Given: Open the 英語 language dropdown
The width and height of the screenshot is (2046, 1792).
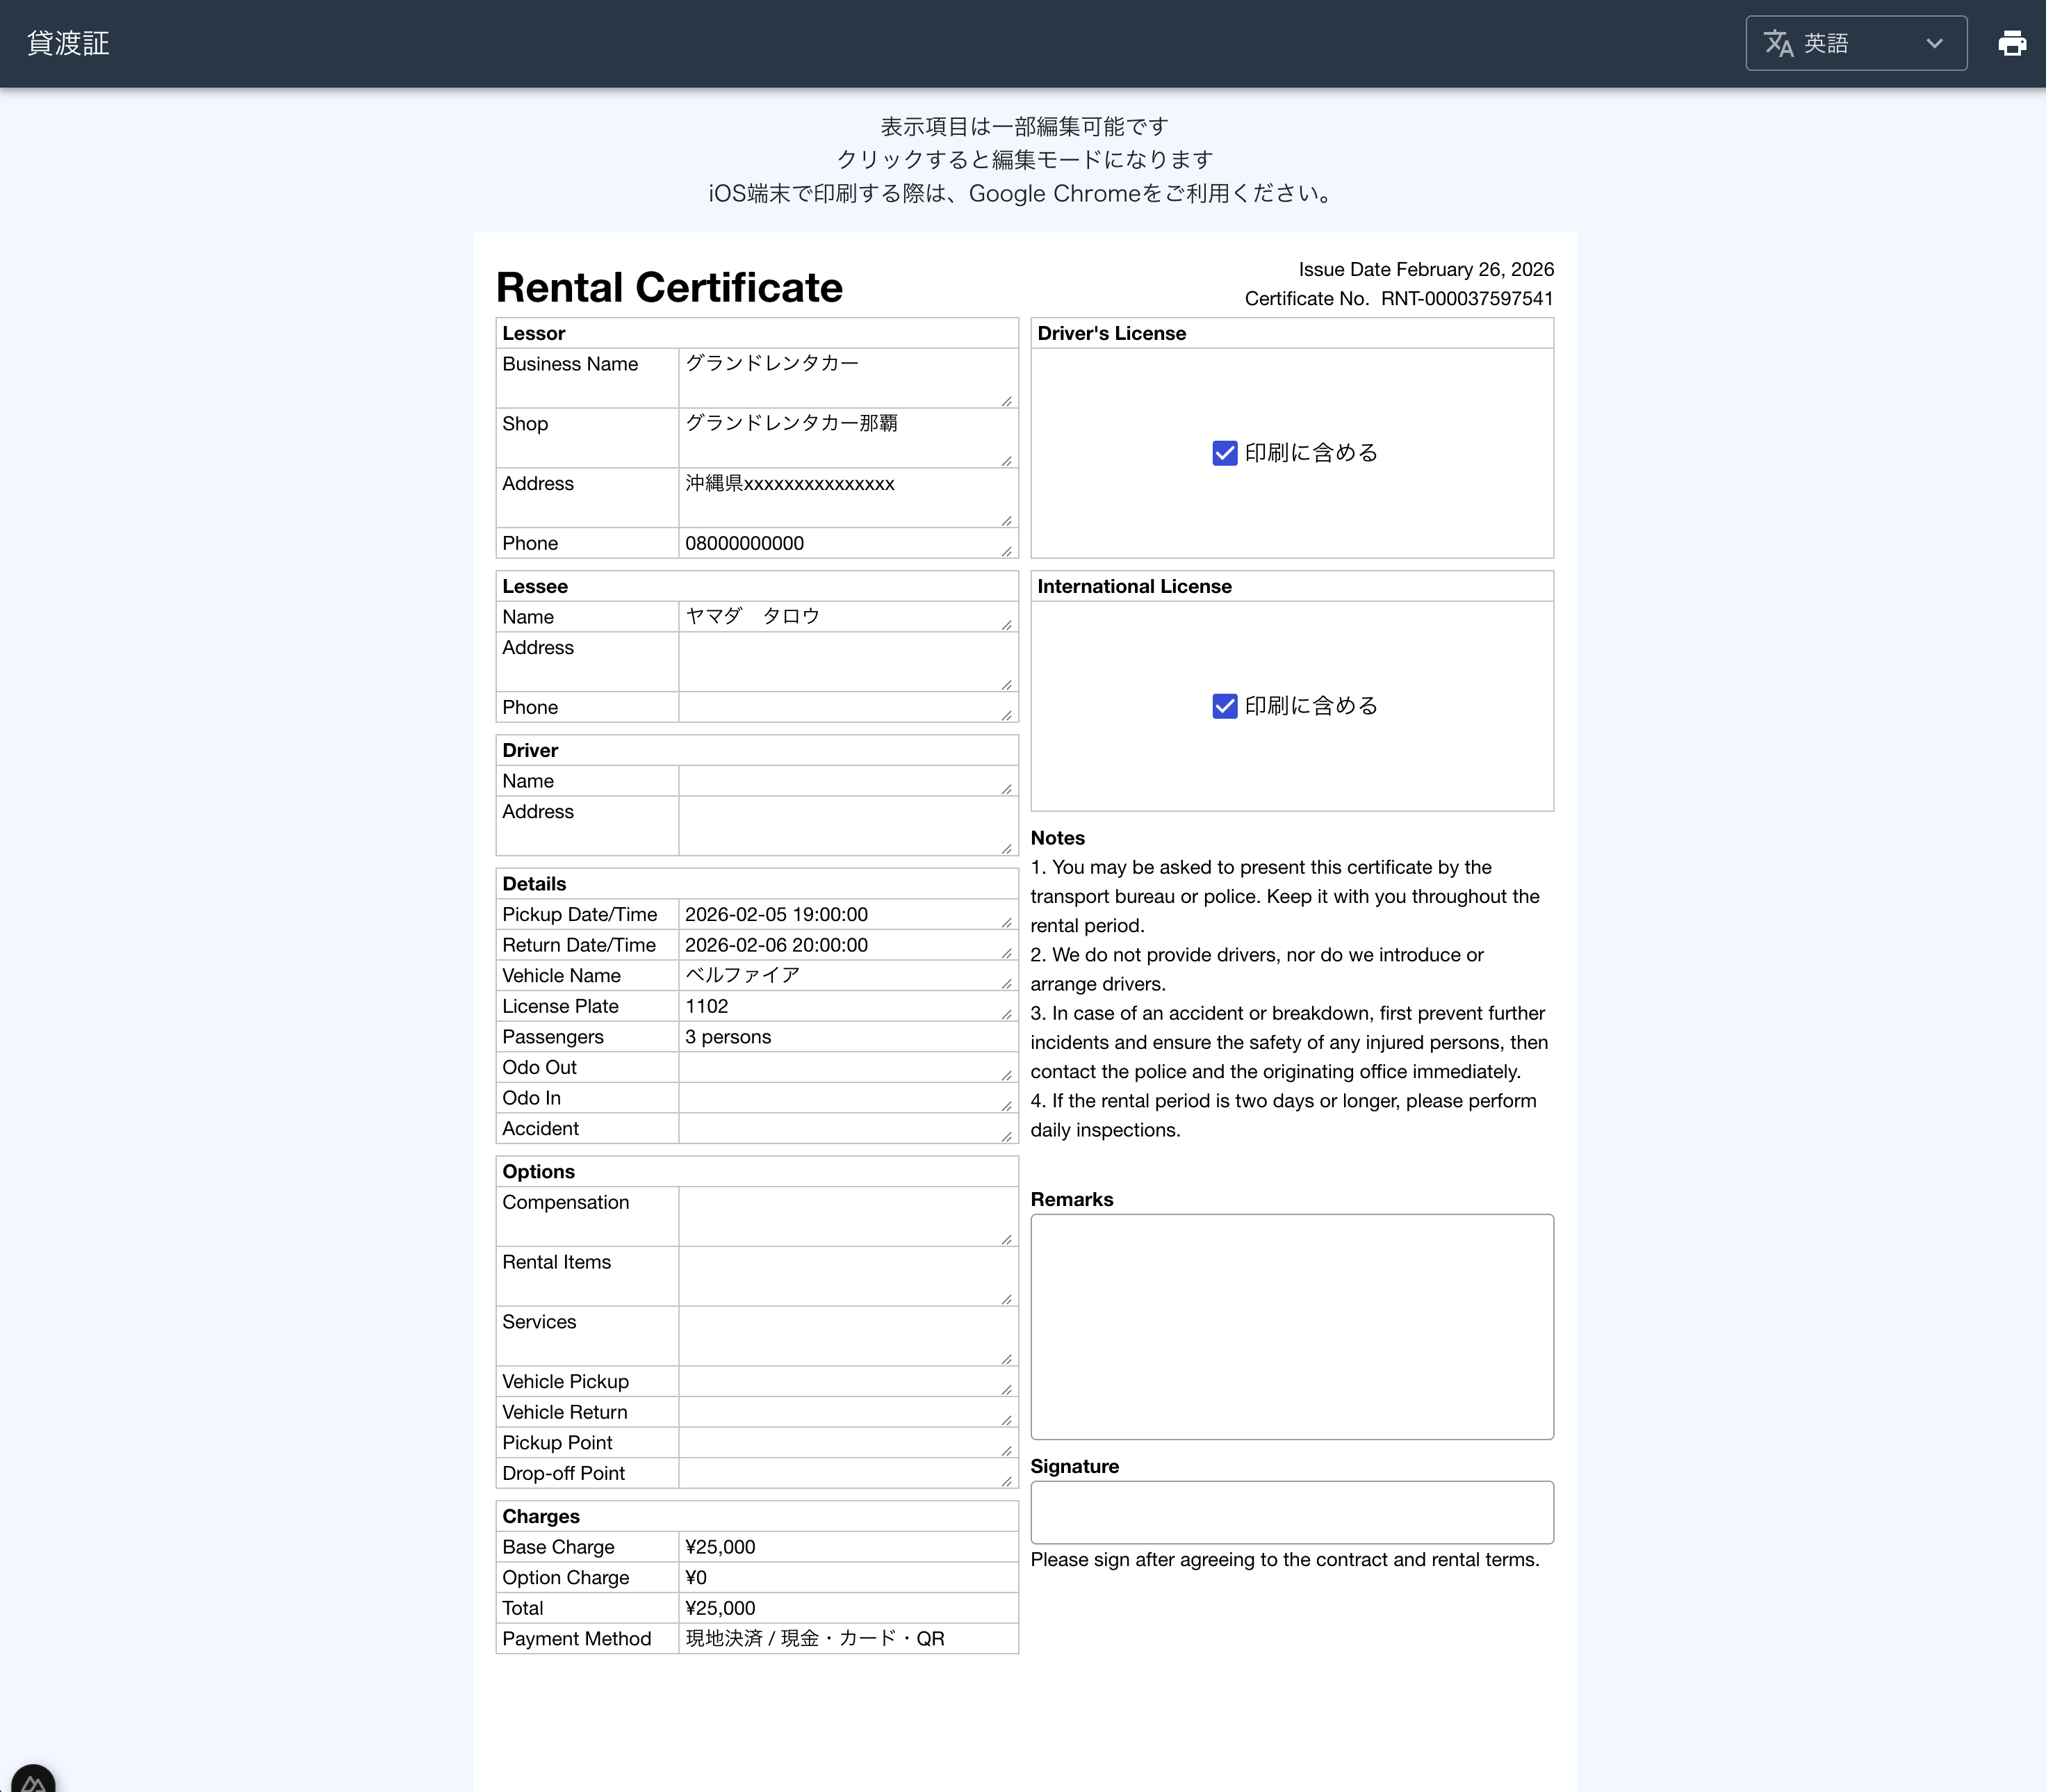Looking at the screenshot, I should [x=1855, y=43].
